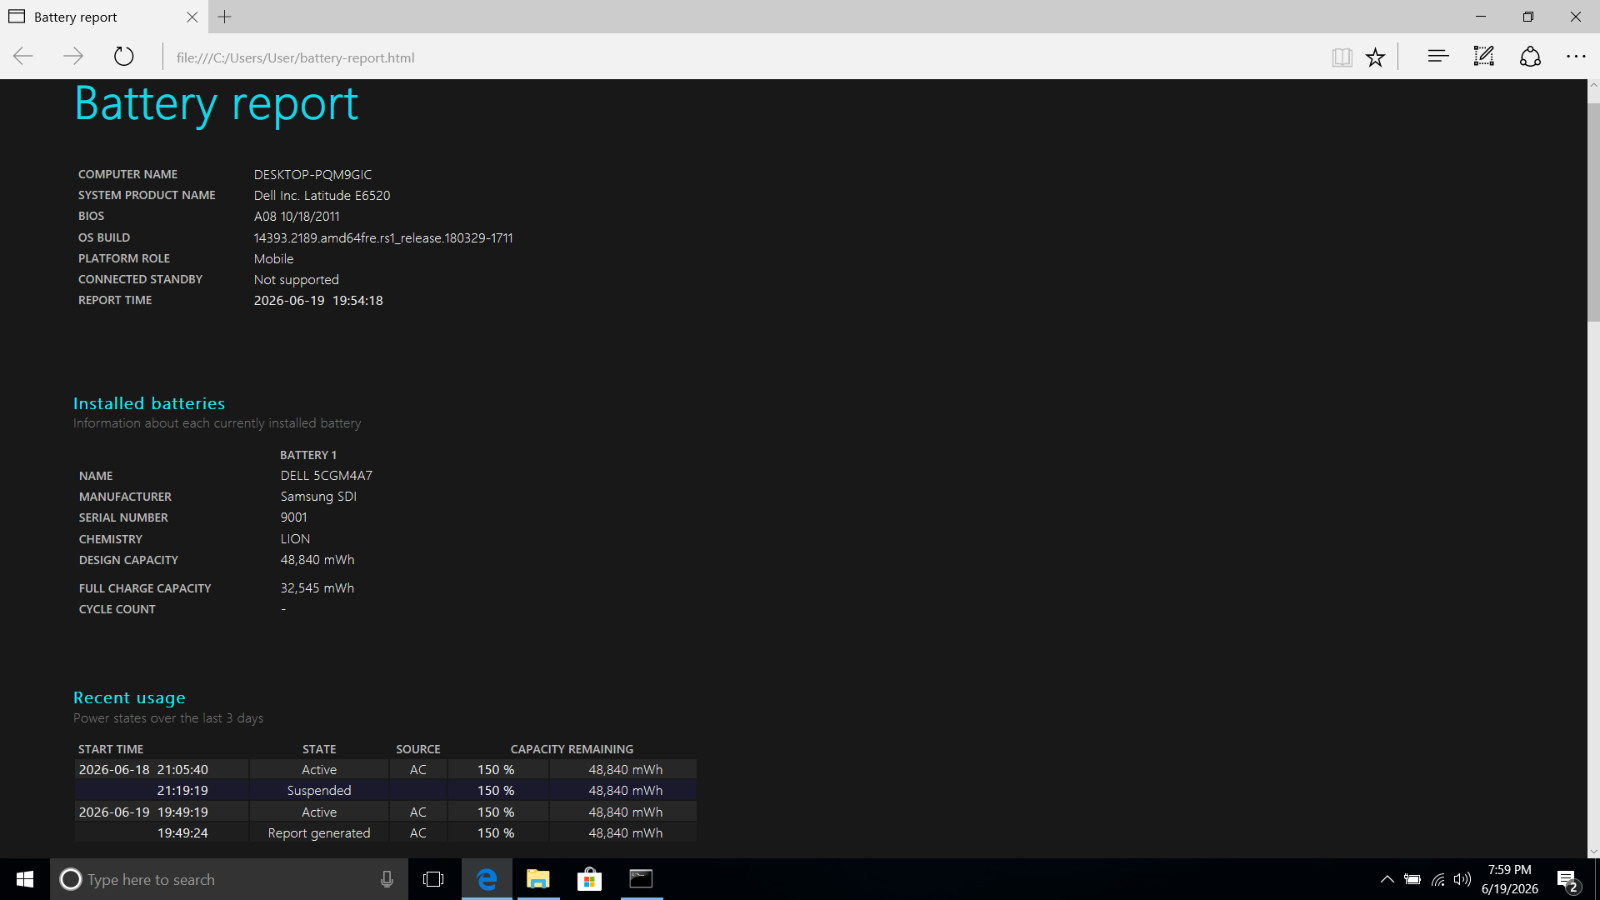Open the Action Center notifications icon

pos(1569,880)
